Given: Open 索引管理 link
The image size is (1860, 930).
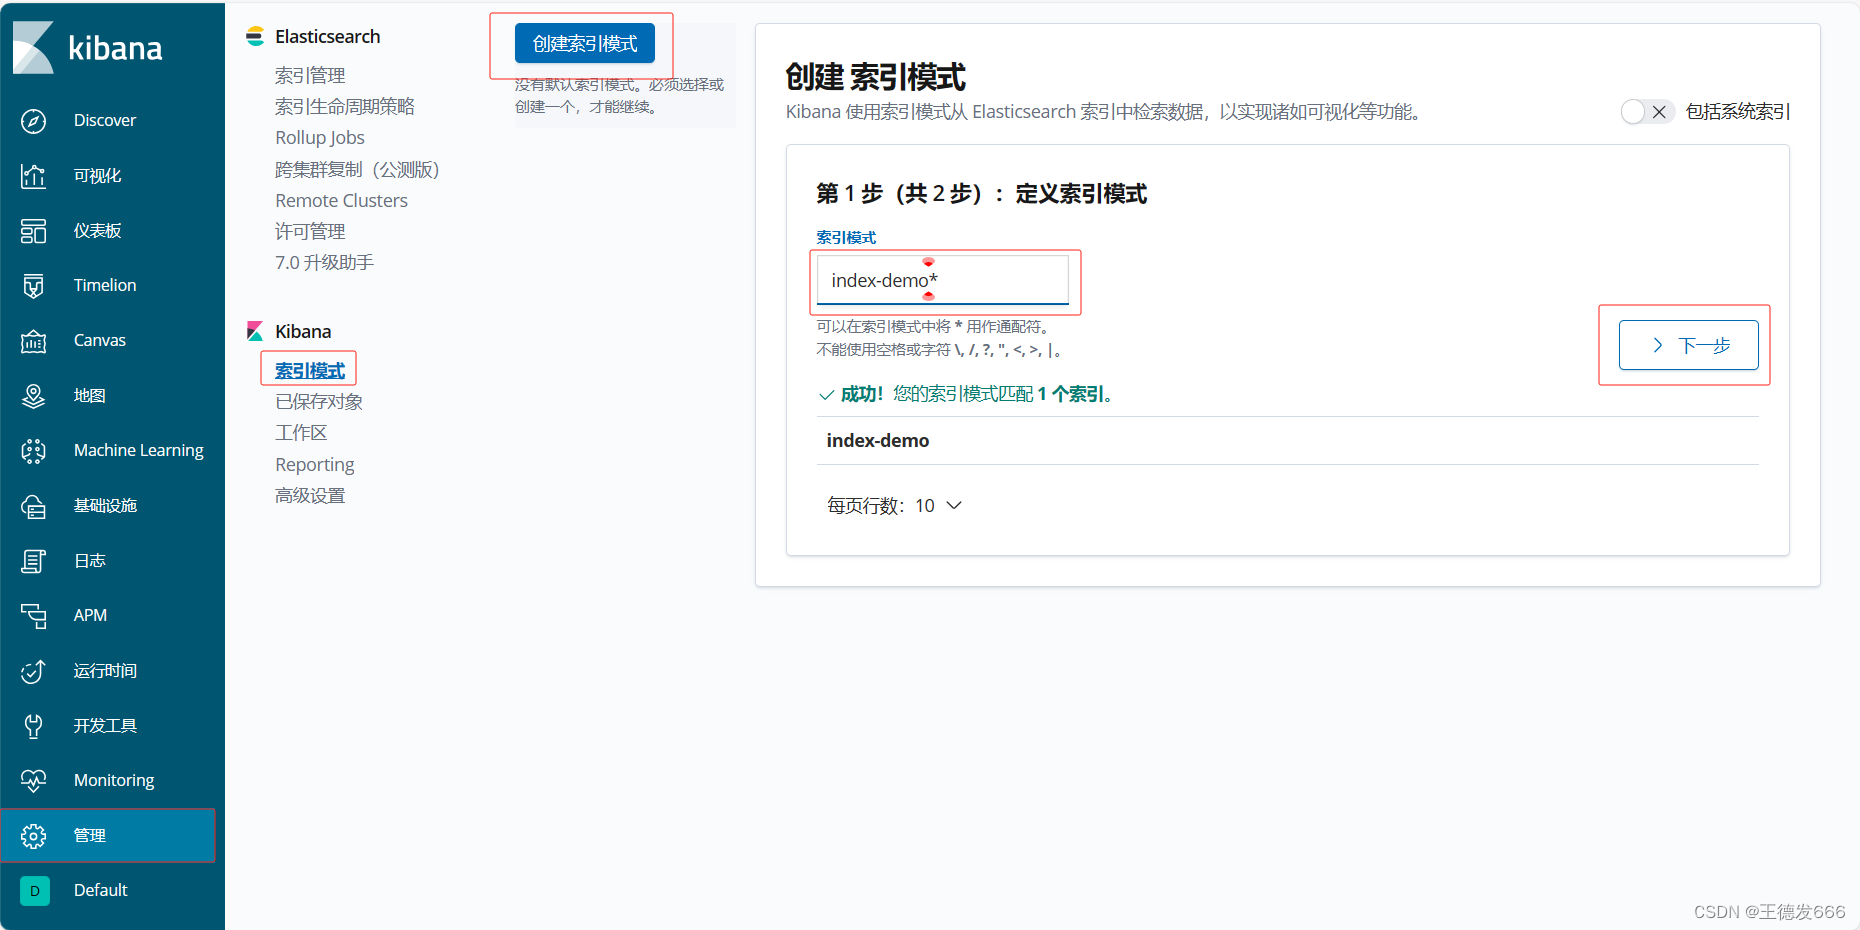Looking at the screenshot, I should tap(310, 75).
